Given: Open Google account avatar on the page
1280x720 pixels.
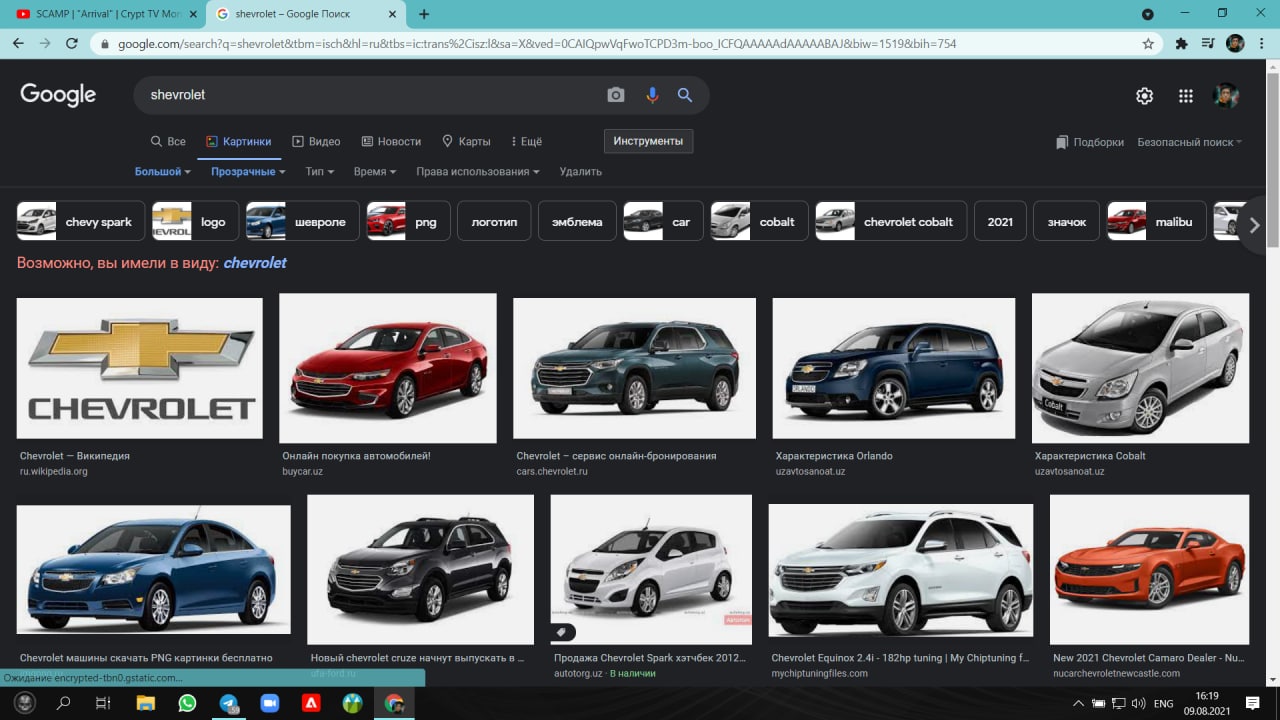Looking at the screenshot, I should pyautogui.click(x=1226, y=96).
